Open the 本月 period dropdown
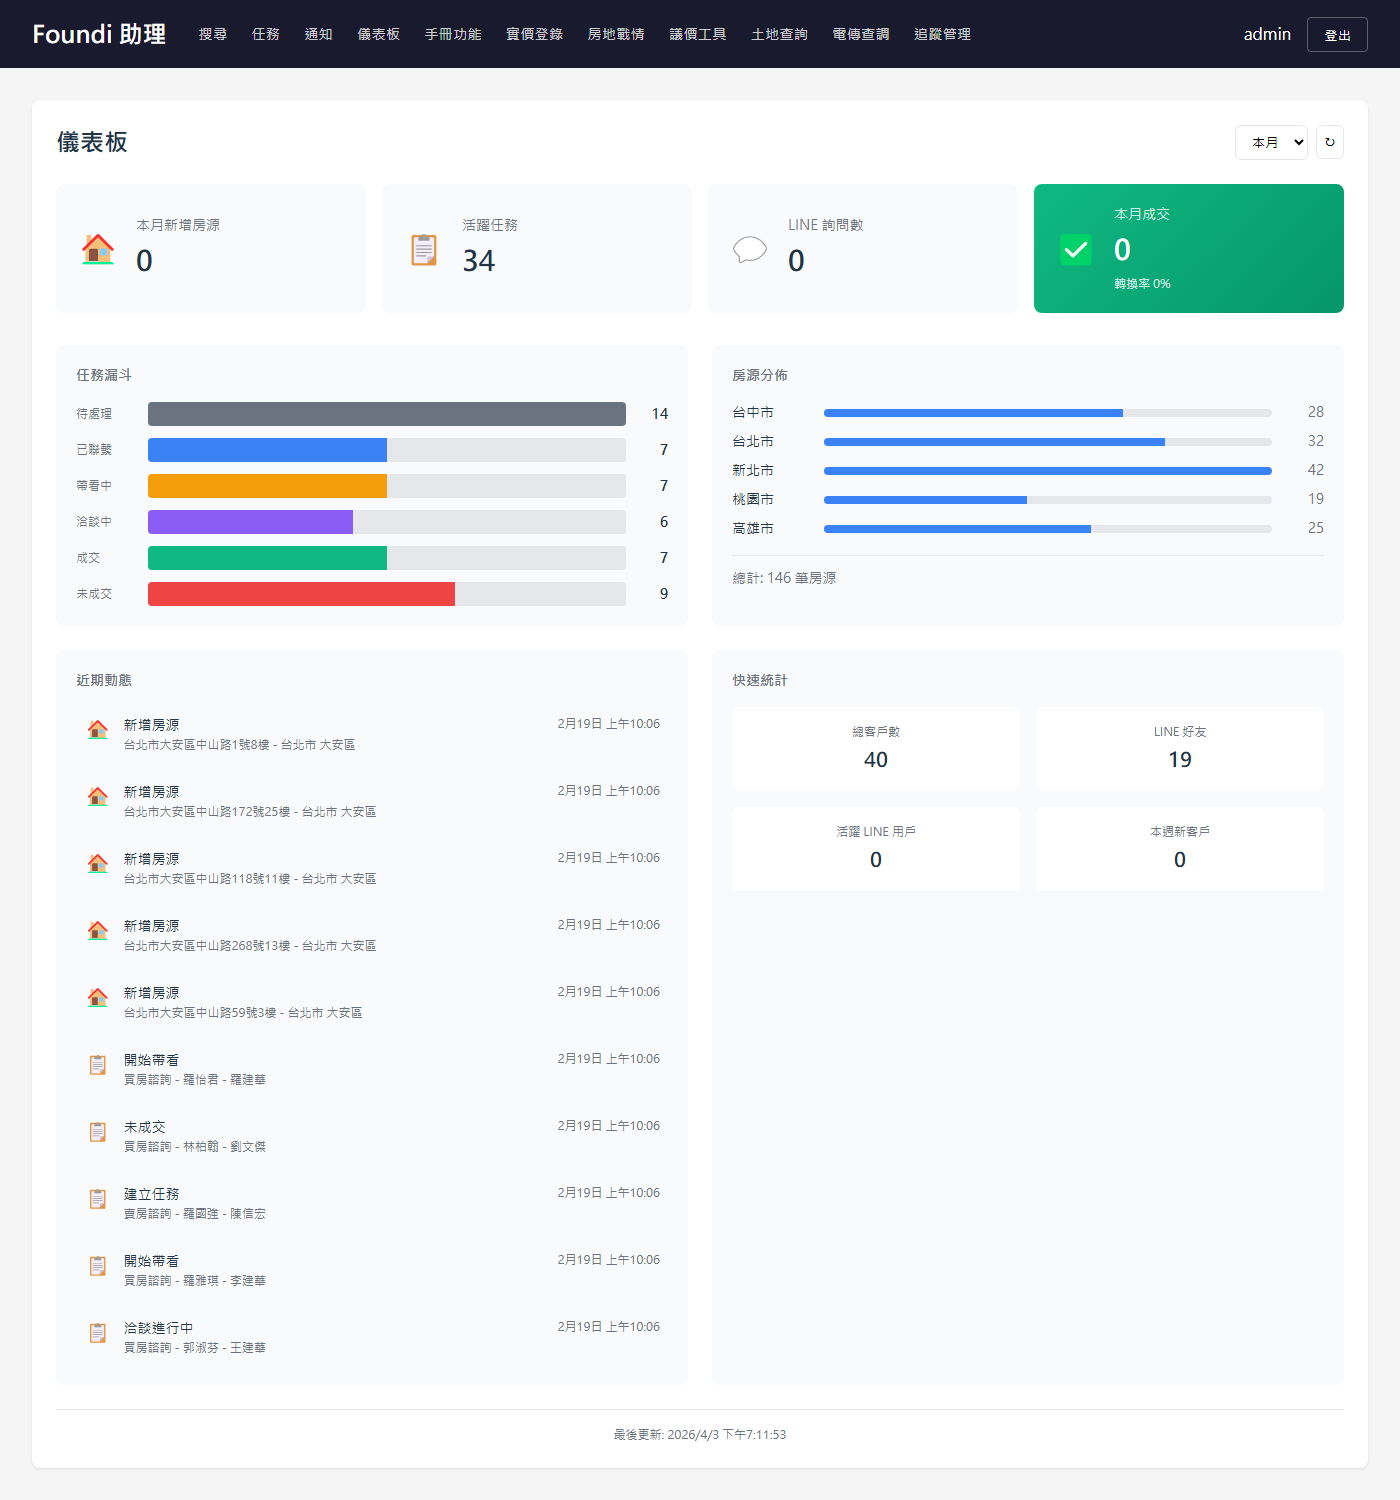 click(1271, 142)
